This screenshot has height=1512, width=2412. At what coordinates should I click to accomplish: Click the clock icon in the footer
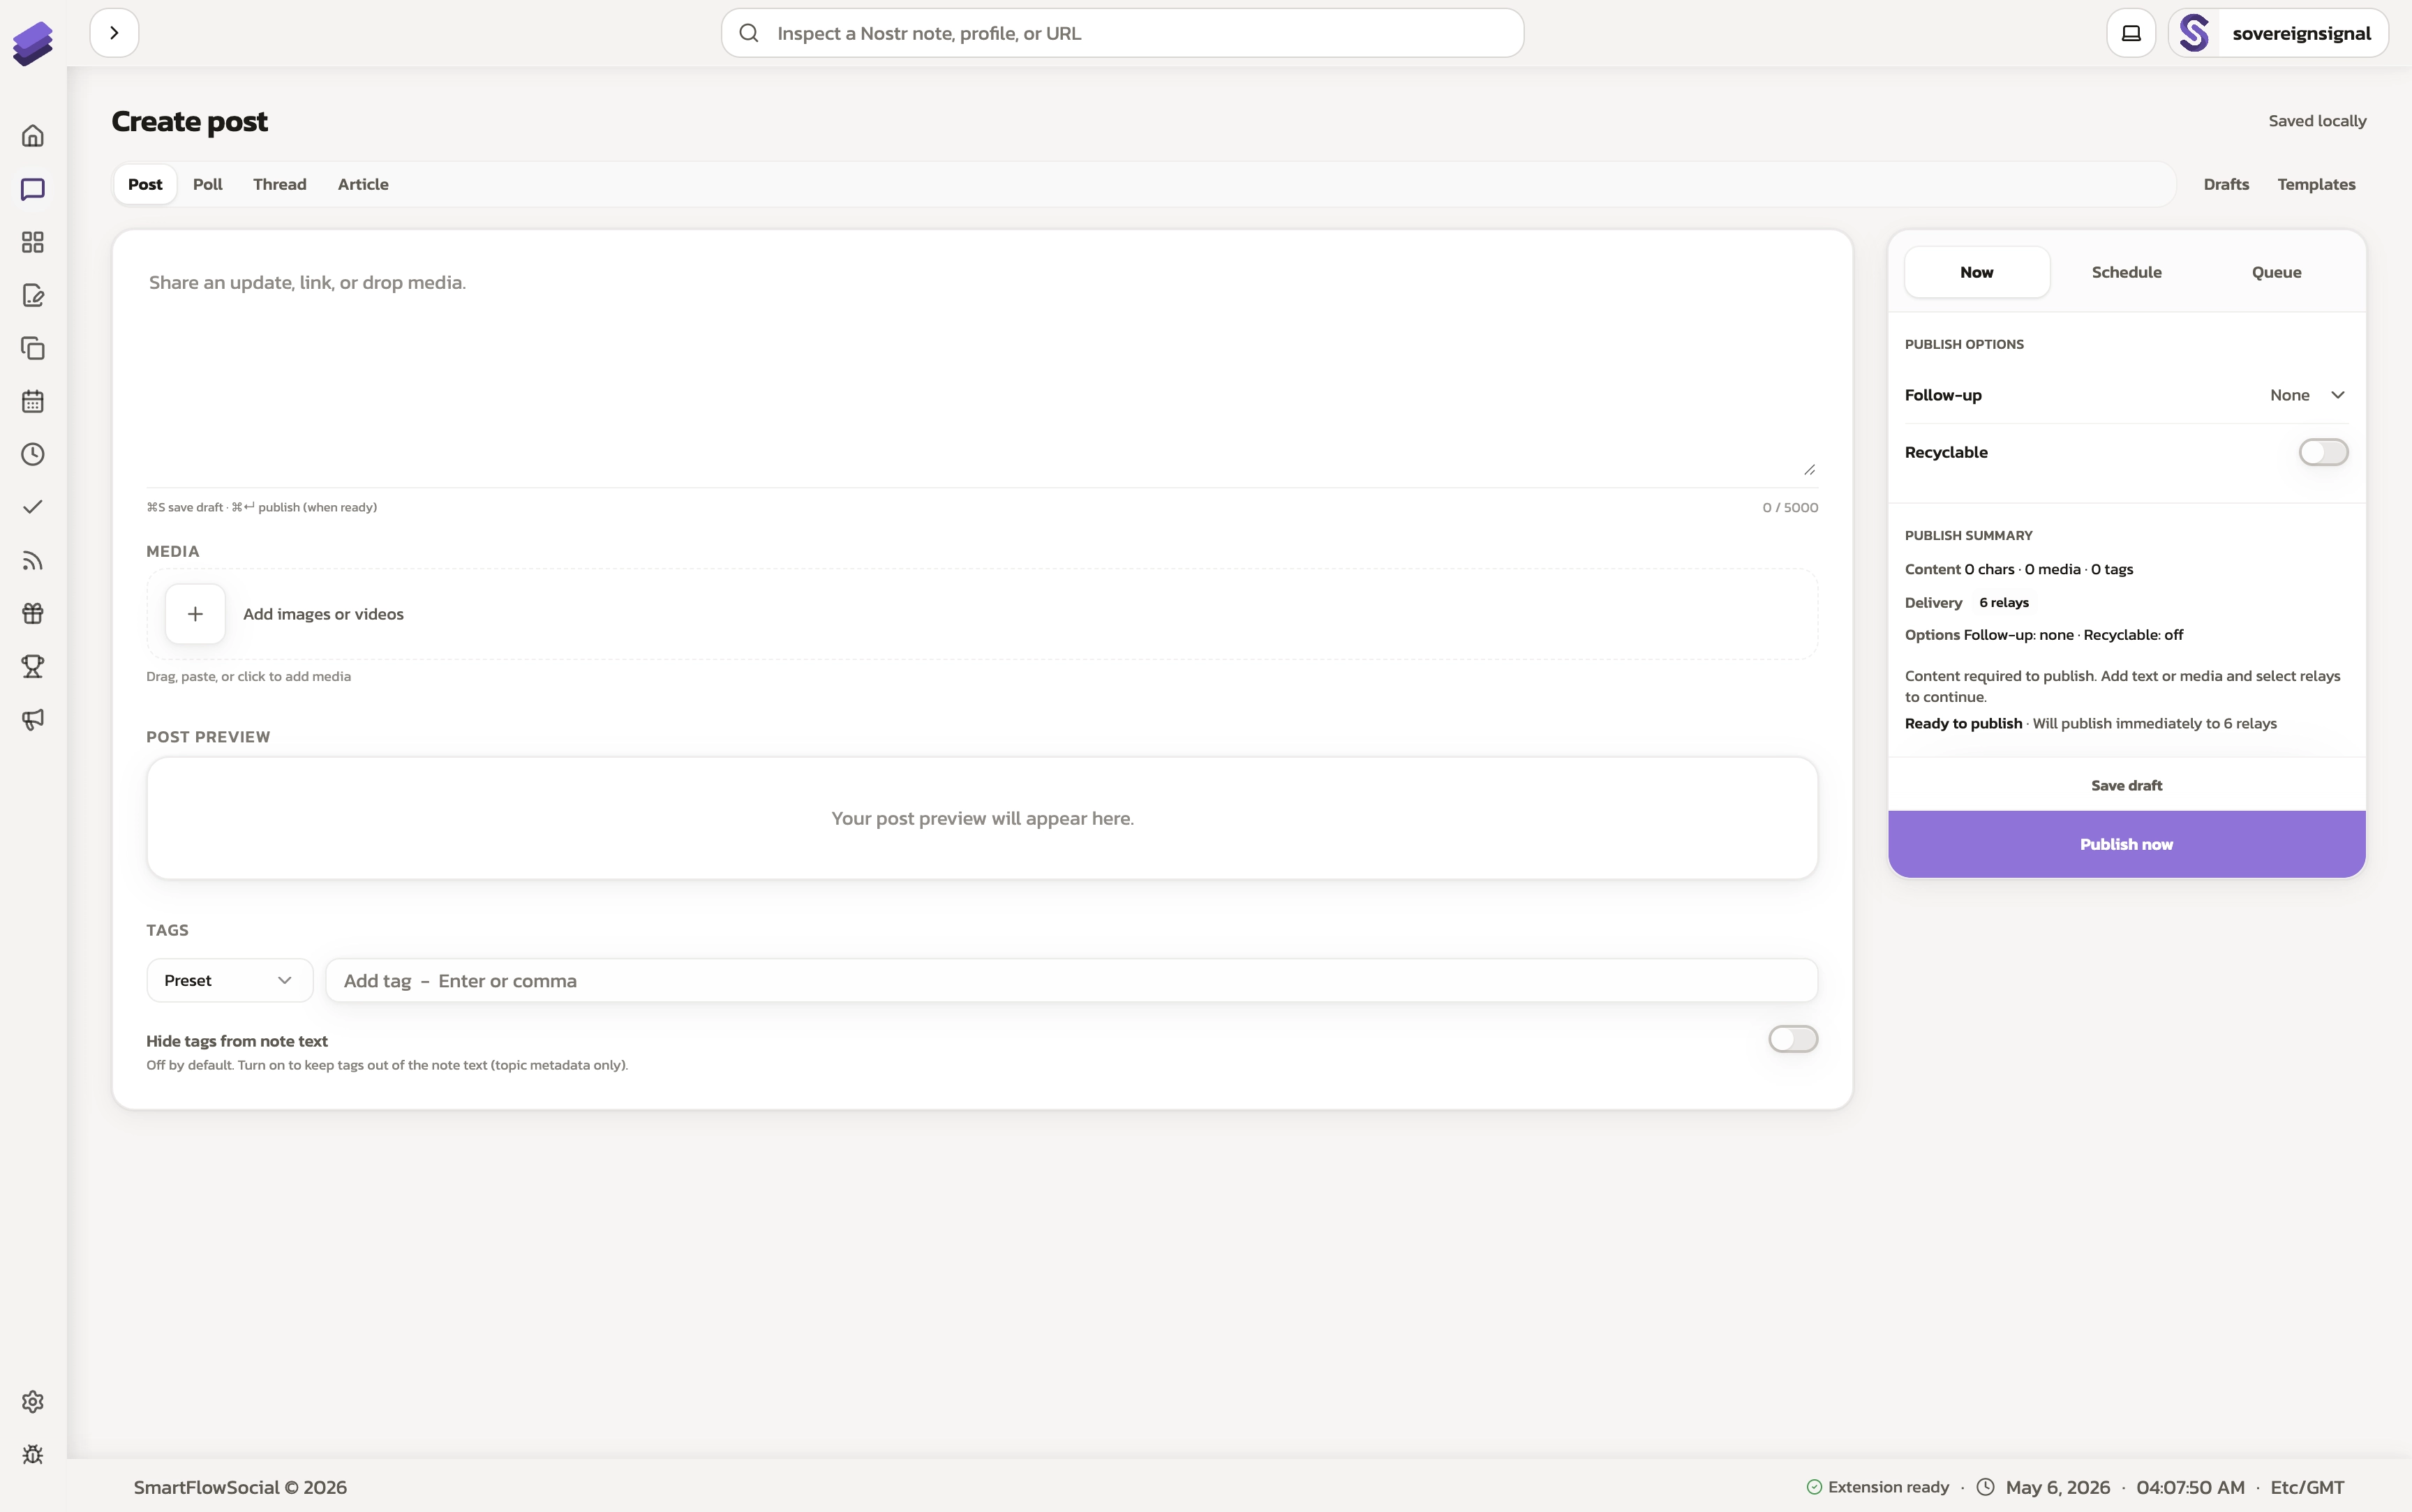1985,1487
